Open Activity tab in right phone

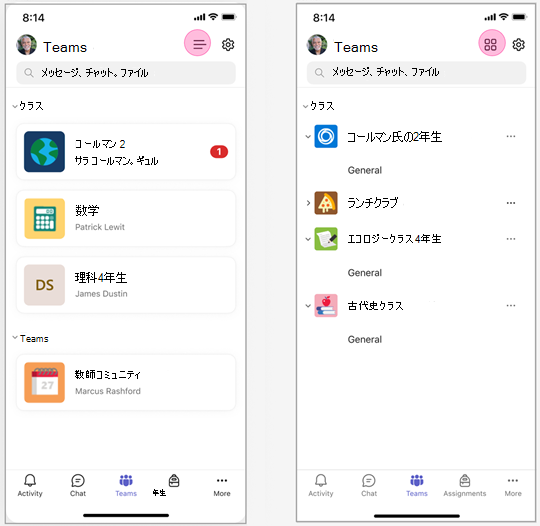click(x=321, y=485)
